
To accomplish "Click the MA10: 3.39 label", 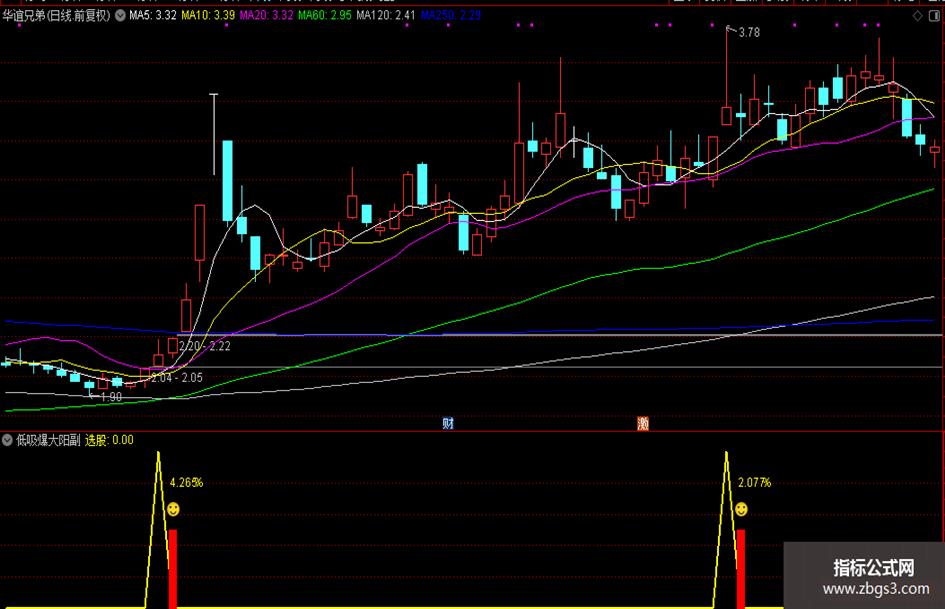I will click(208, 15).
